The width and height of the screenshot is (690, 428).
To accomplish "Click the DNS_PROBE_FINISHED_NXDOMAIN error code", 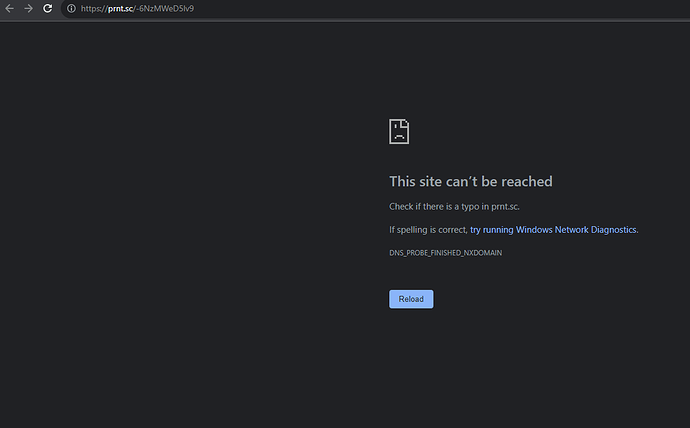I will [445, 253].
